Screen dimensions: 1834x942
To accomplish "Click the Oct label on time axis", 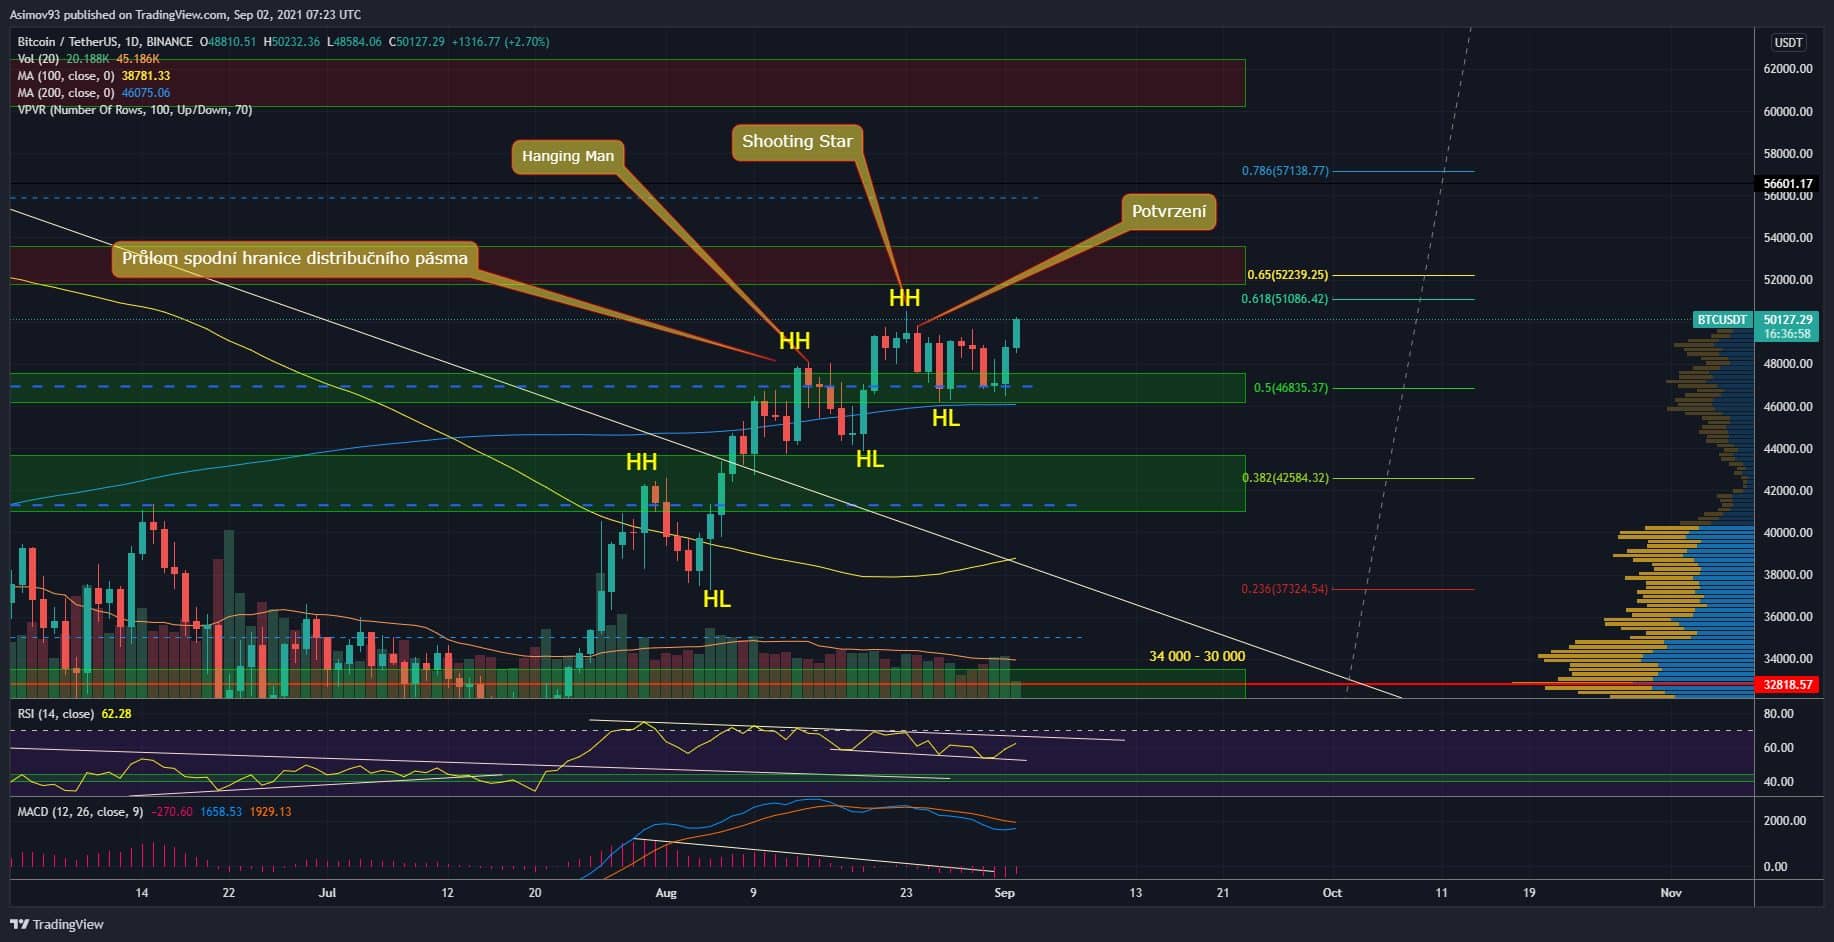I will pos(1332,893).
